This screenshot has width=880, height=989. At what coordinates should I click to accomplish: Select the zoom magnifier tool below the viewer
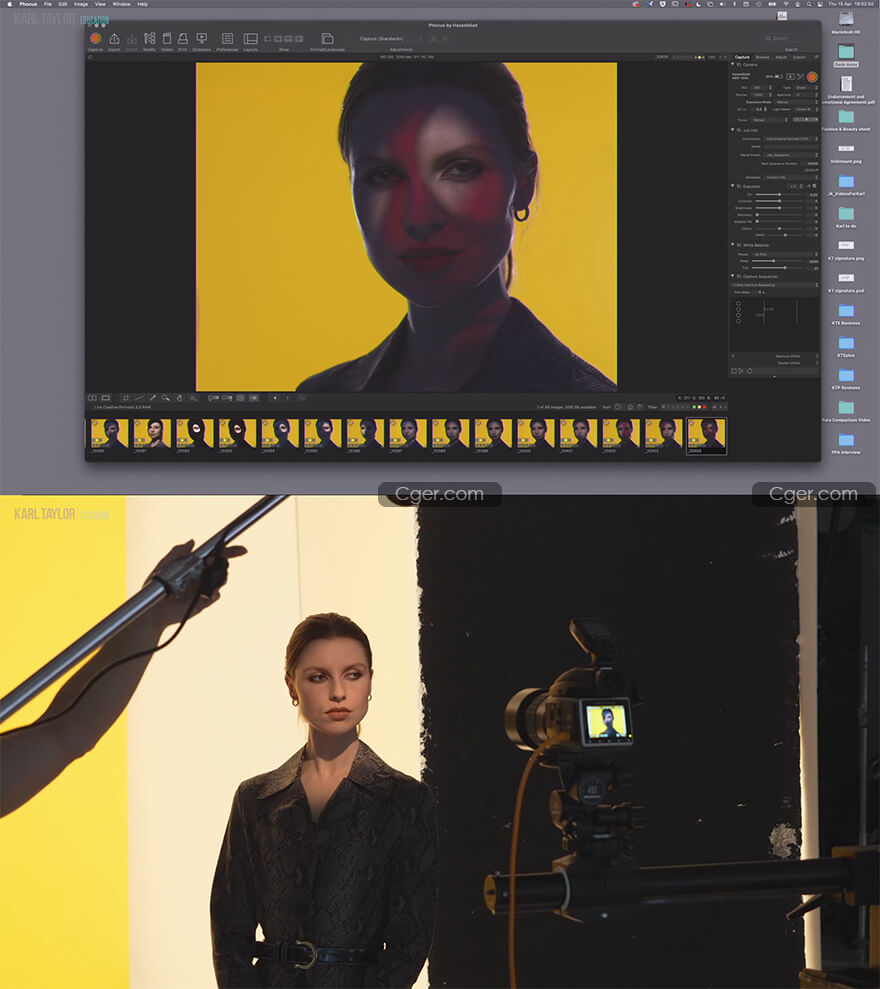[x=166, y=398]
